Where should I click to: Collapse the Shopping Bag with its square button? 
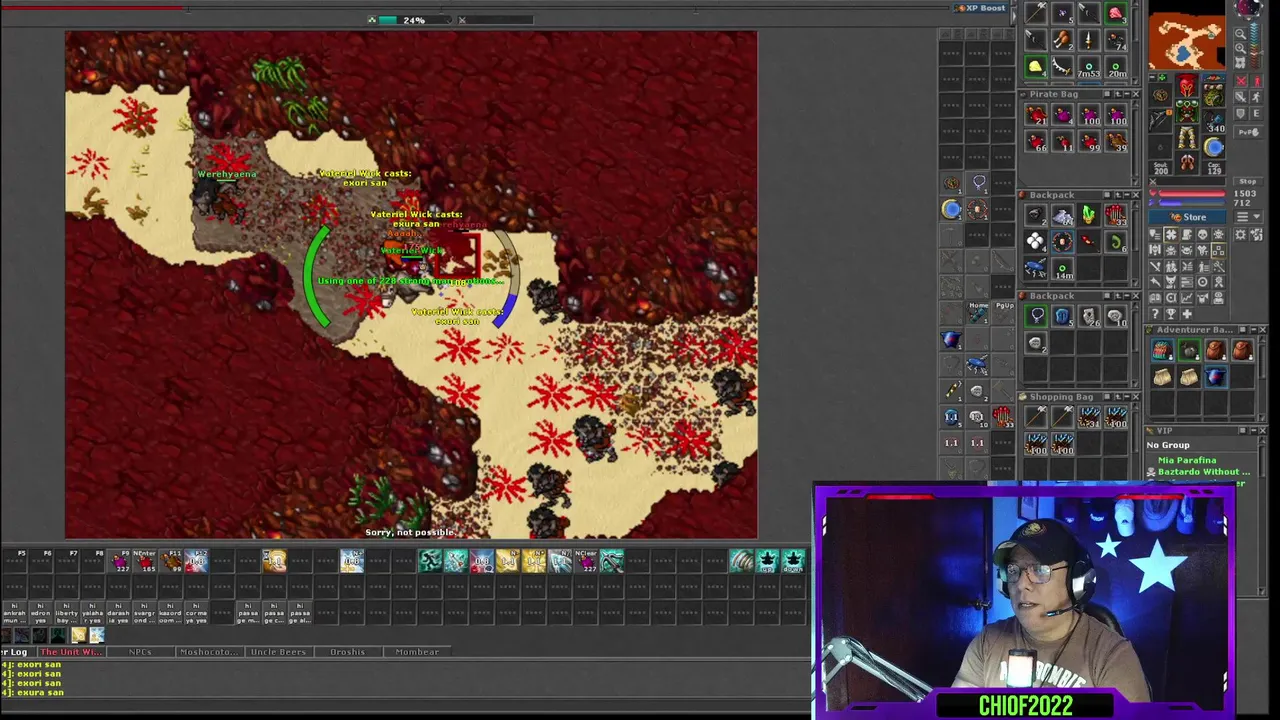coord(1107,397)
